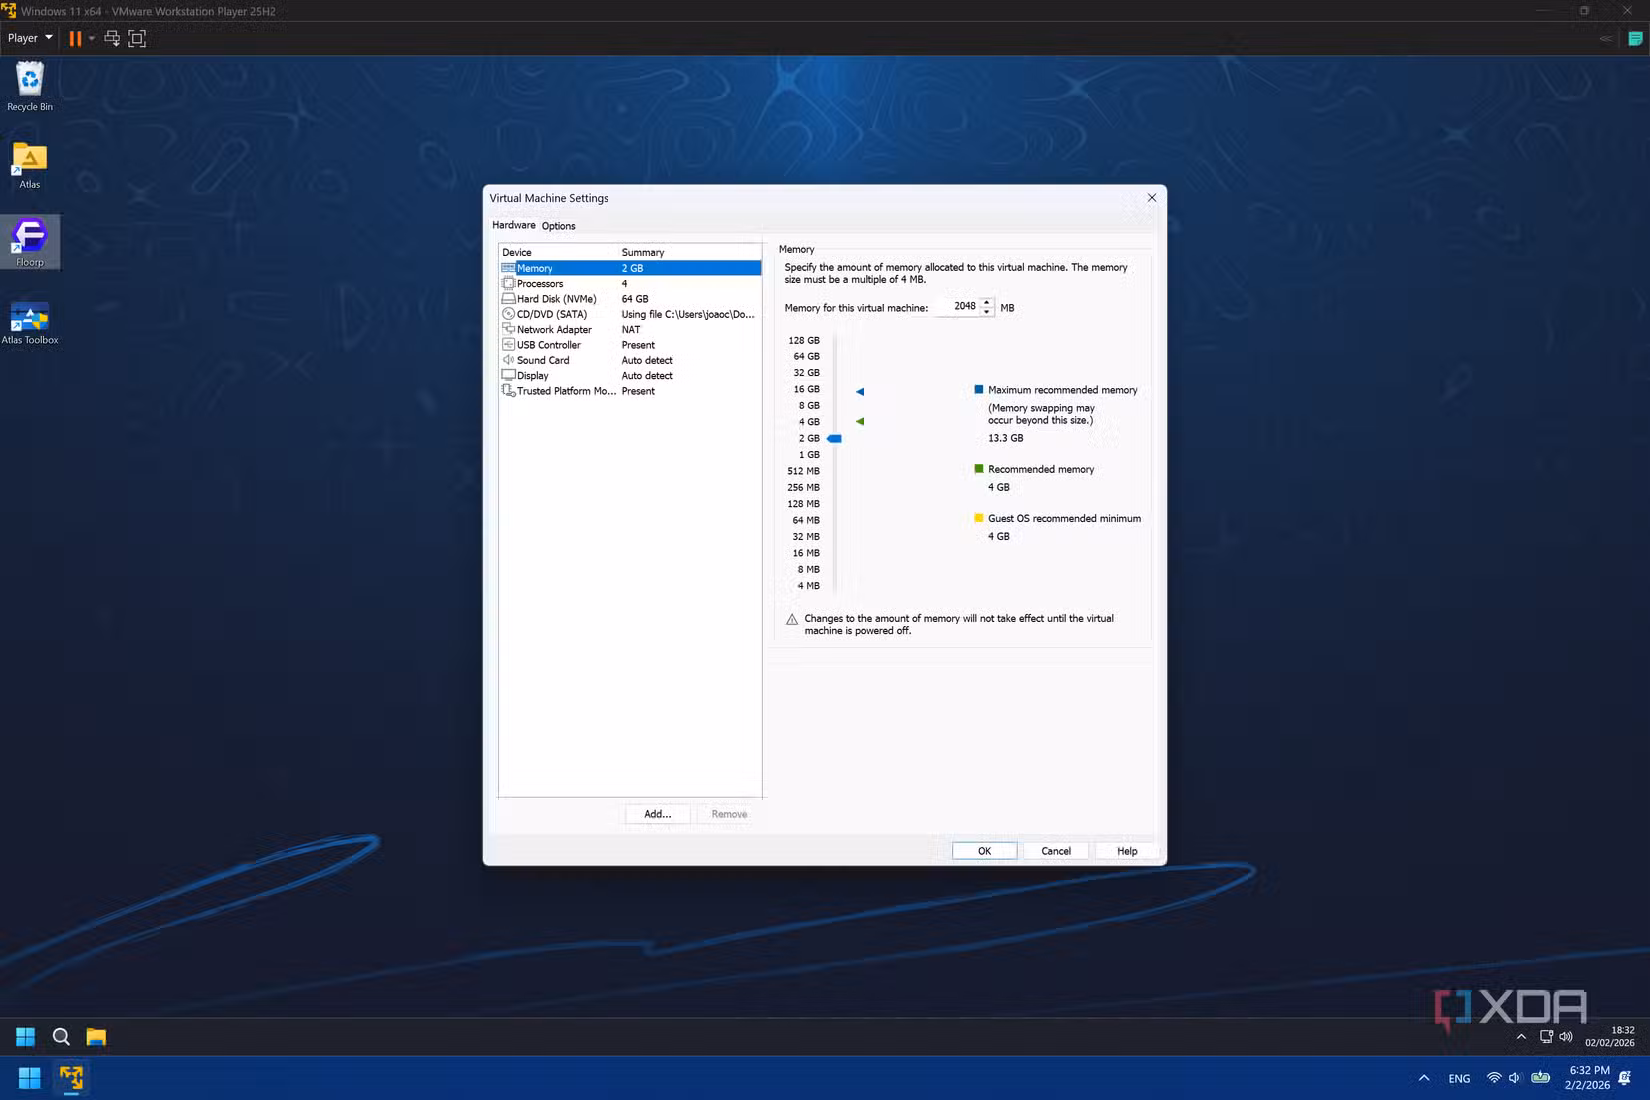Focus the memory MB input field

point(957,307)
